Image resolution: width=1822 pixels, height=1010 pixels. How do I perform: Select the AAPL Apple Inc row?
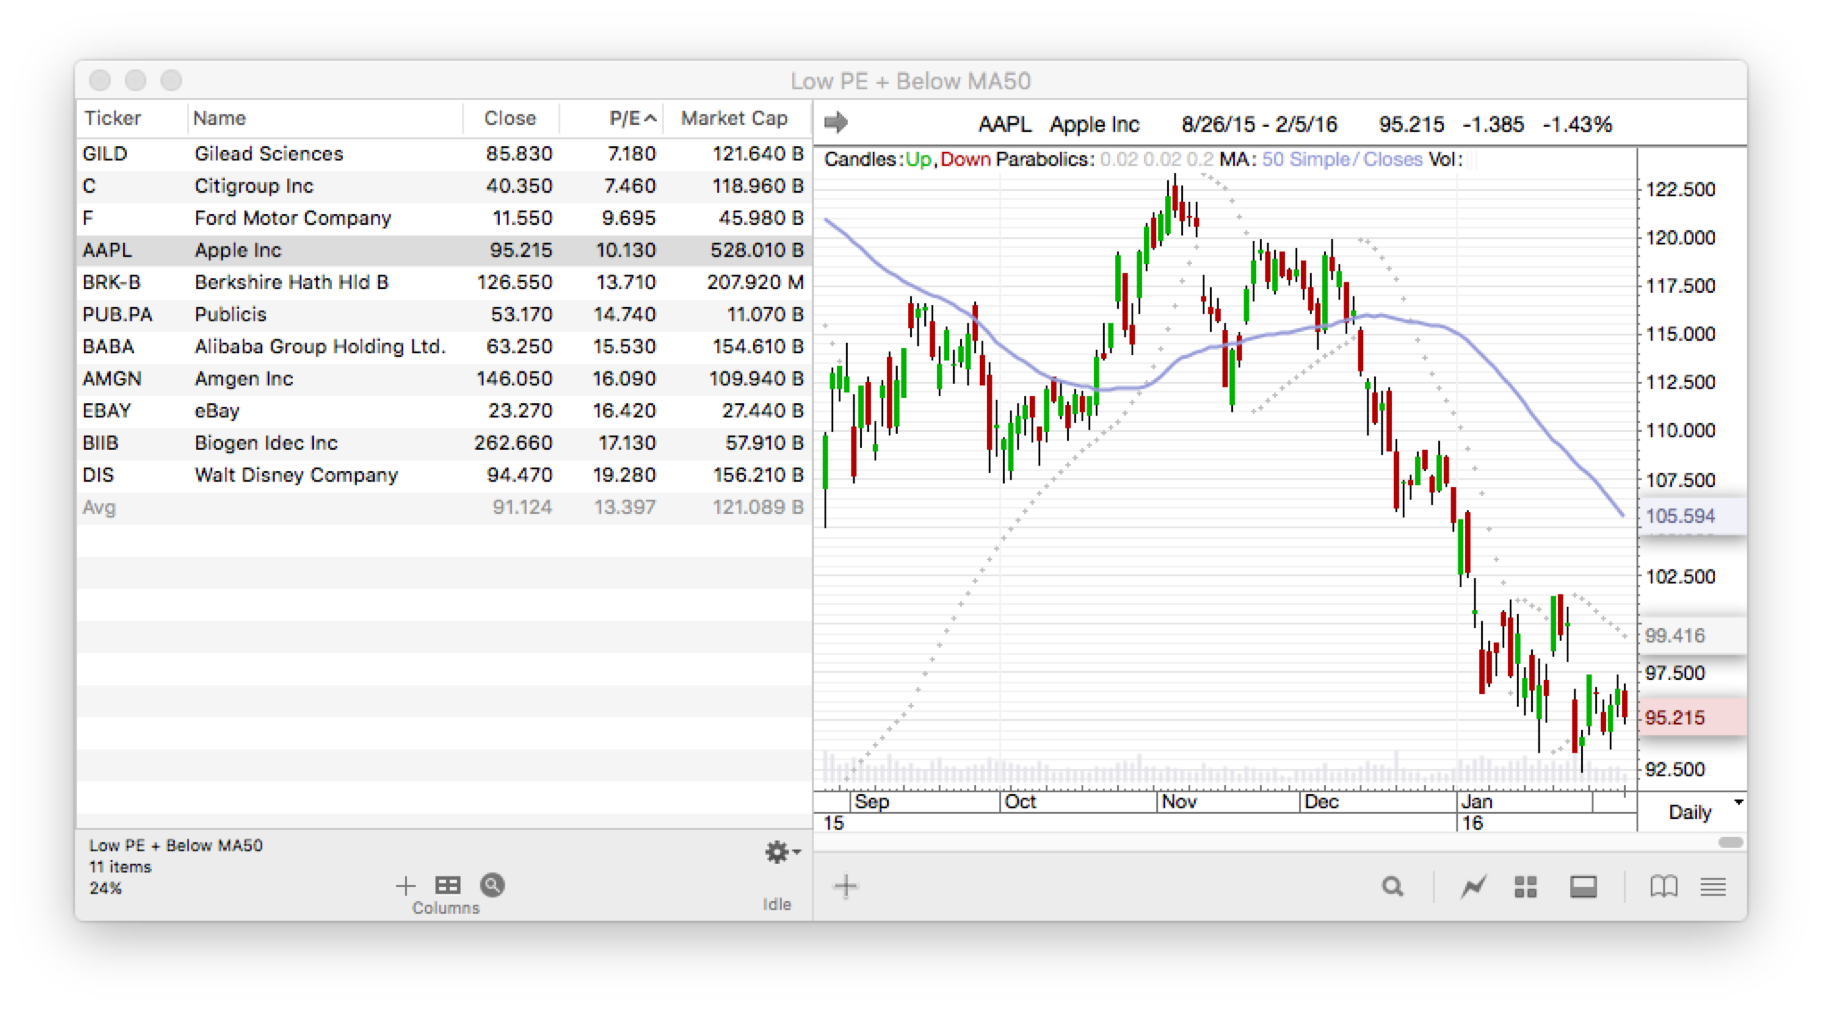click(300, 250)
